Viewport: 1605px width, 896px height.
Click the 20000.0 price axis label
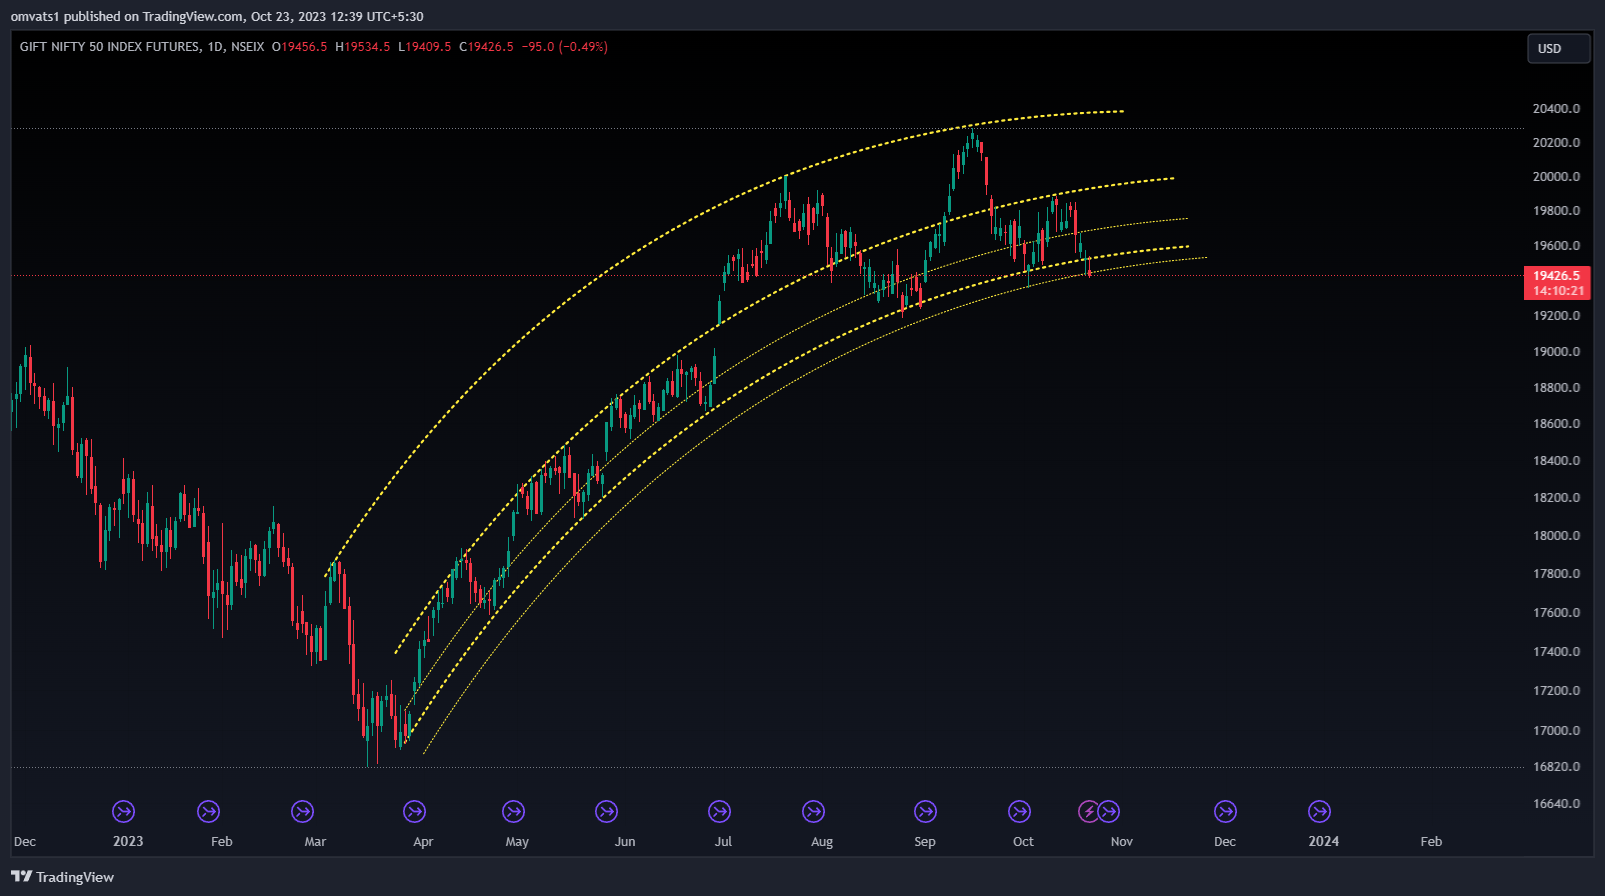1556,176
